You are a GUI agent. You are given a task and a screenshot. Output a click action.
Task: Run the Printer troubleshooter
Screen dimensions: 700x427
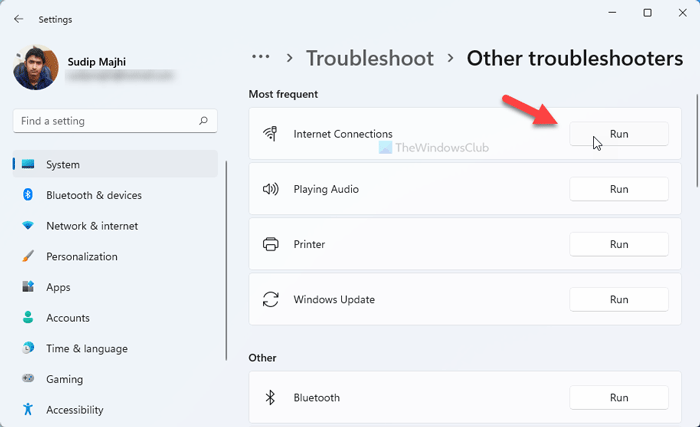(618, 244)
